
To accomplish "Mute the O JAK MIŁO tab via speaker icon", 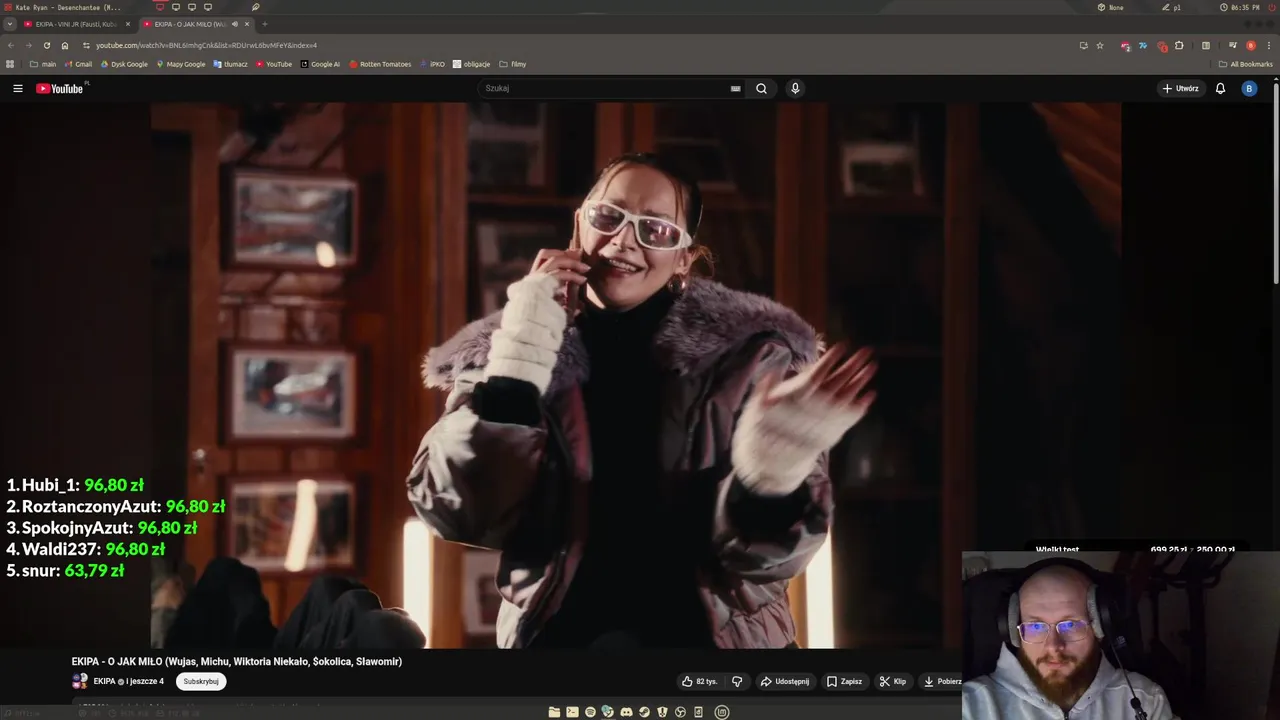I will (x=235, y=24).
